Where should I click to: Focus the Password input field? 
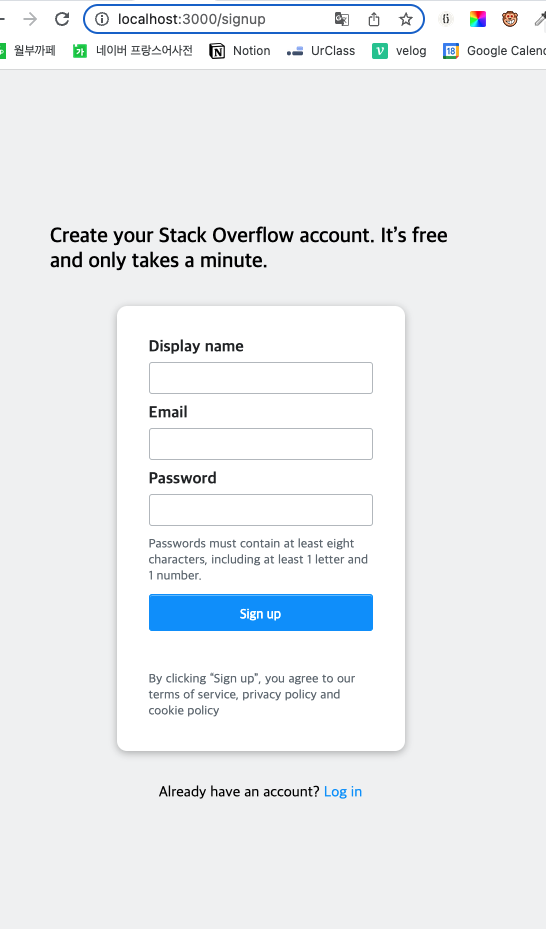[x=261, y=510]
